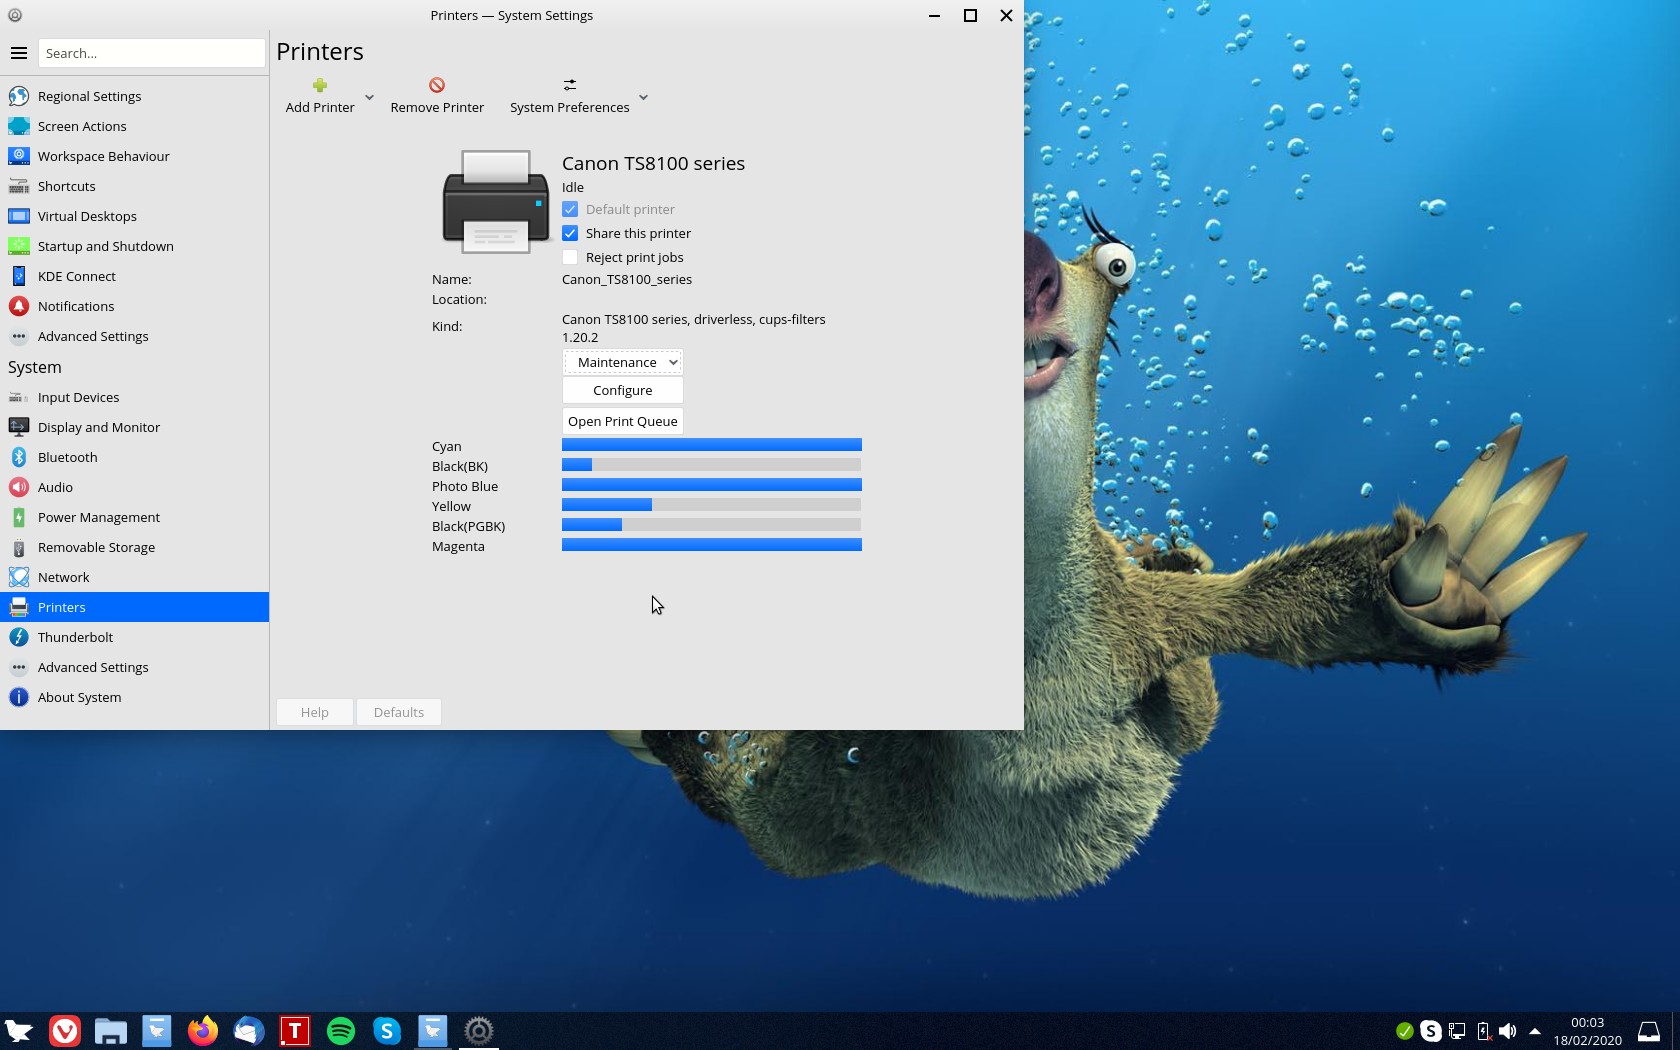
Task: Open Firefox from the taskbar
Action: (203, 1030)
